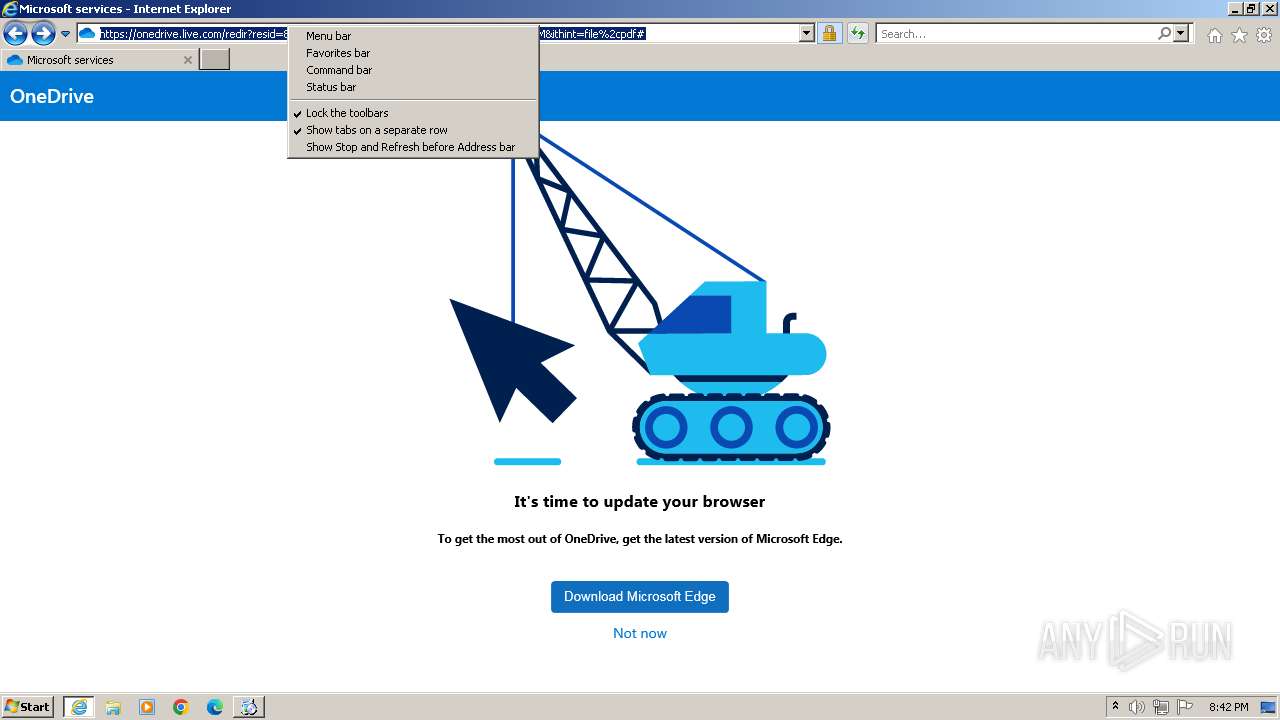1280x720 pixels.
Task: Click the 8:42 PM clock
Action: 1228,707
